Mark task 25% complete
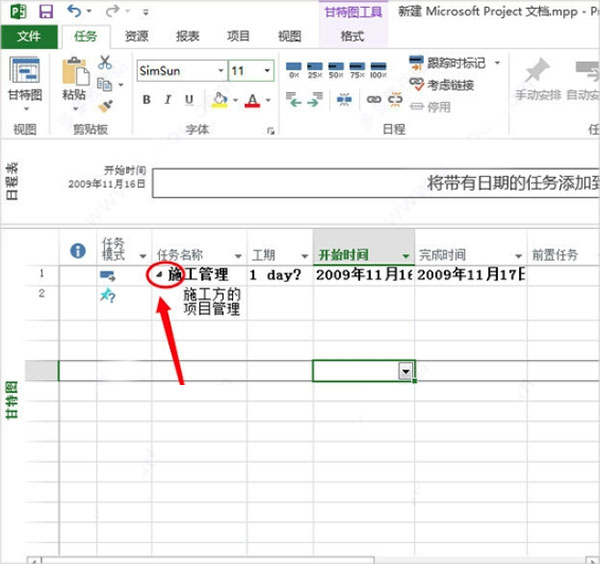 315,70
